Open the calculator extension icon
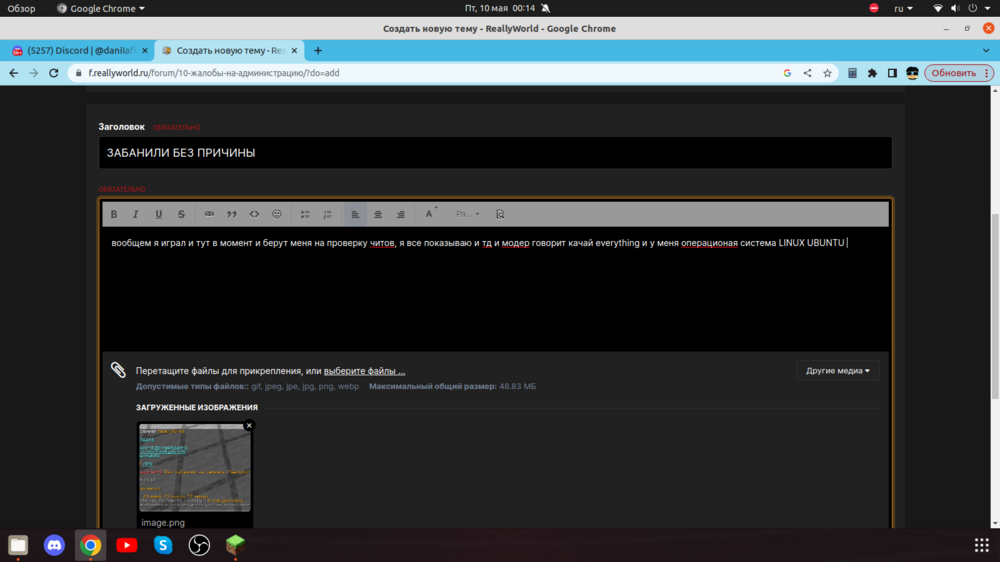 tap(852, 73)
